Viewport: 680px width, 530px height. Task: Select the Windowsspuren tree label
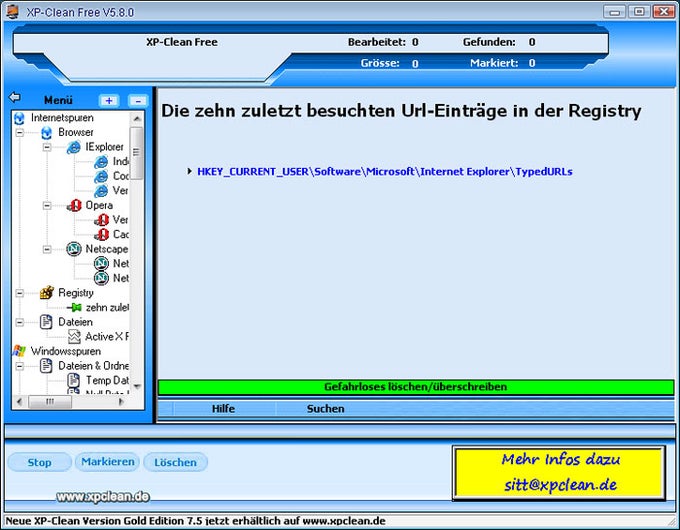65,351
